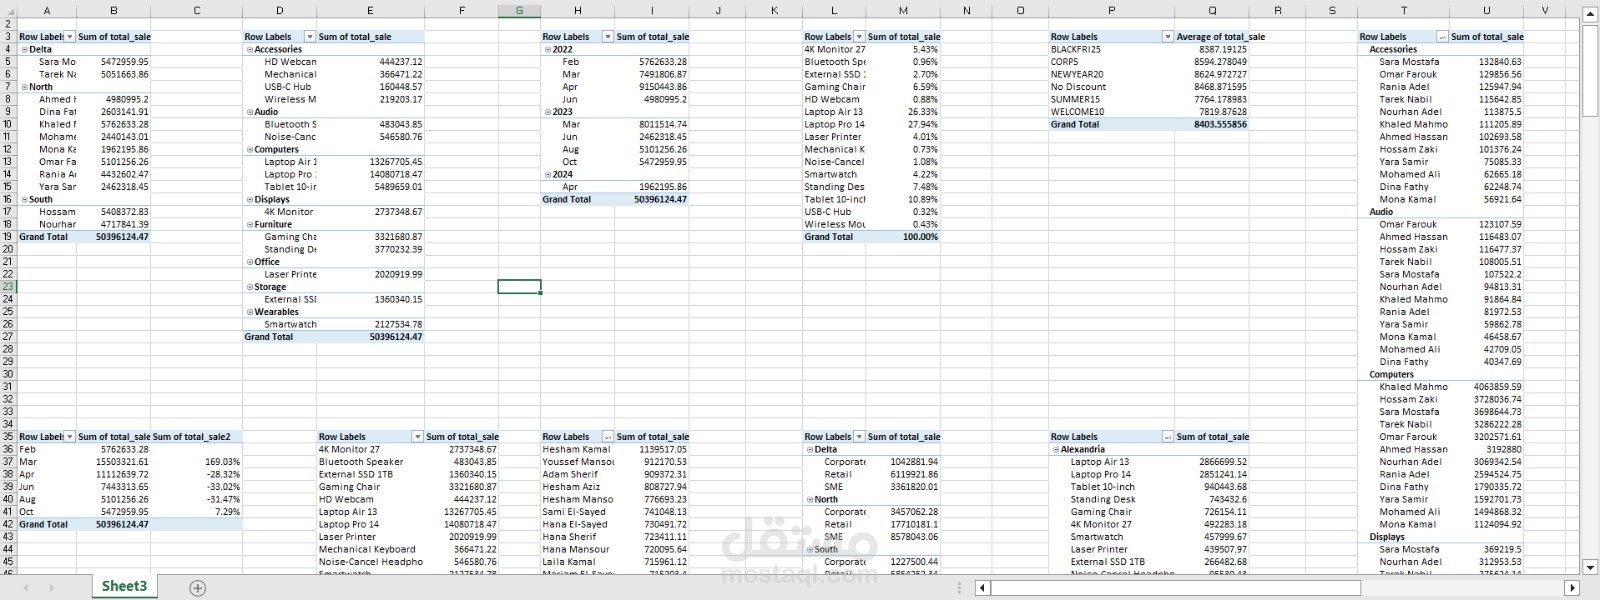Select the value 8403.555856 cell
The image size is (1600, 600).
pyautogui.click(x=1212, y=124)
